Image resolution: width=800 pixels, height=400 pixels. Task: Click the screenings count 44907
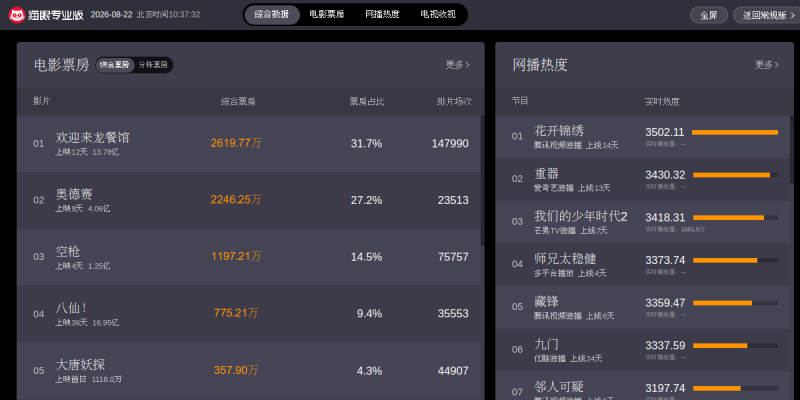(453, 371)
